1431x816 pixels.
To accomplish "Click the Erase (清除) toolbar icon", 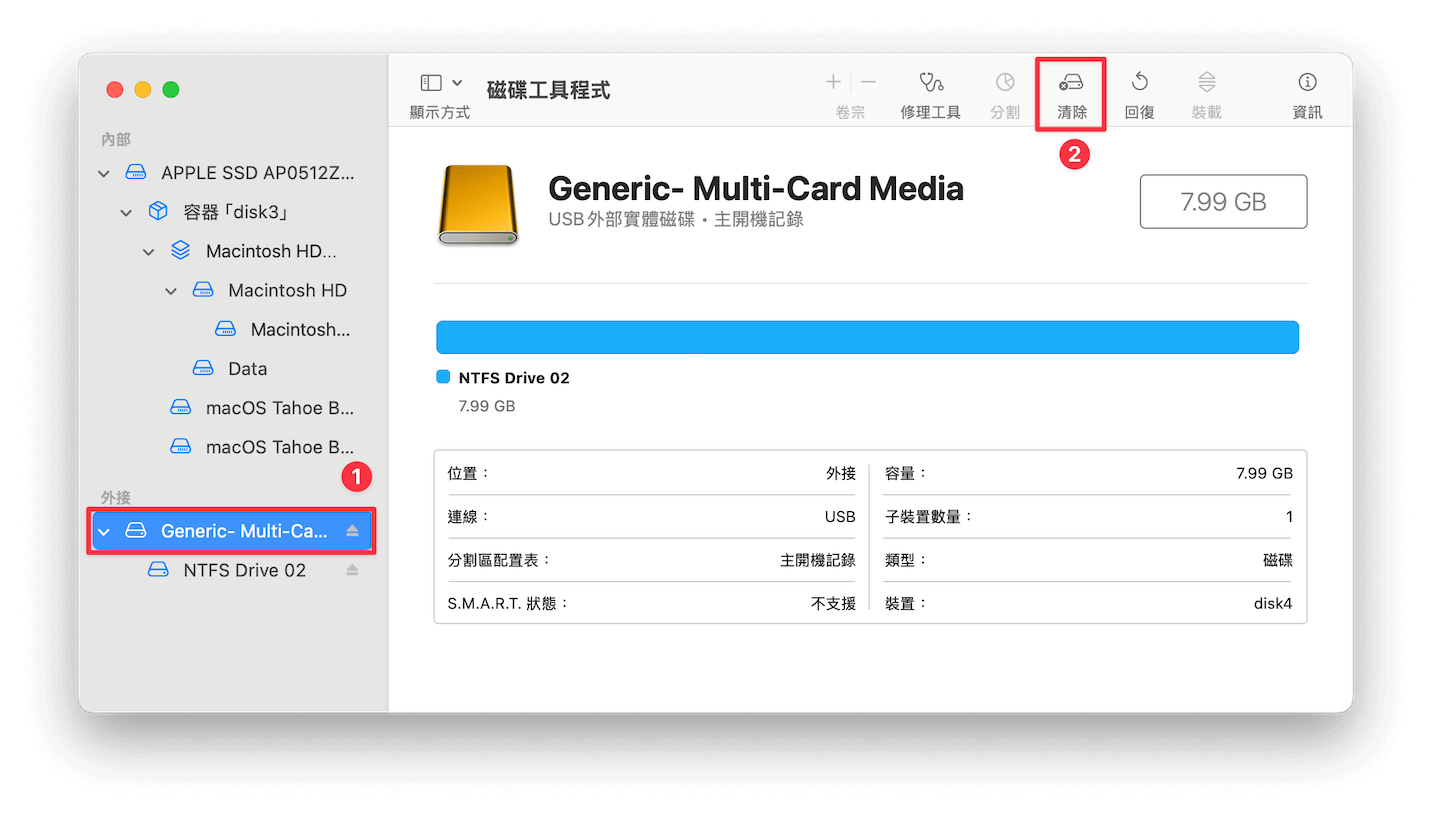I will [1072, 82].
